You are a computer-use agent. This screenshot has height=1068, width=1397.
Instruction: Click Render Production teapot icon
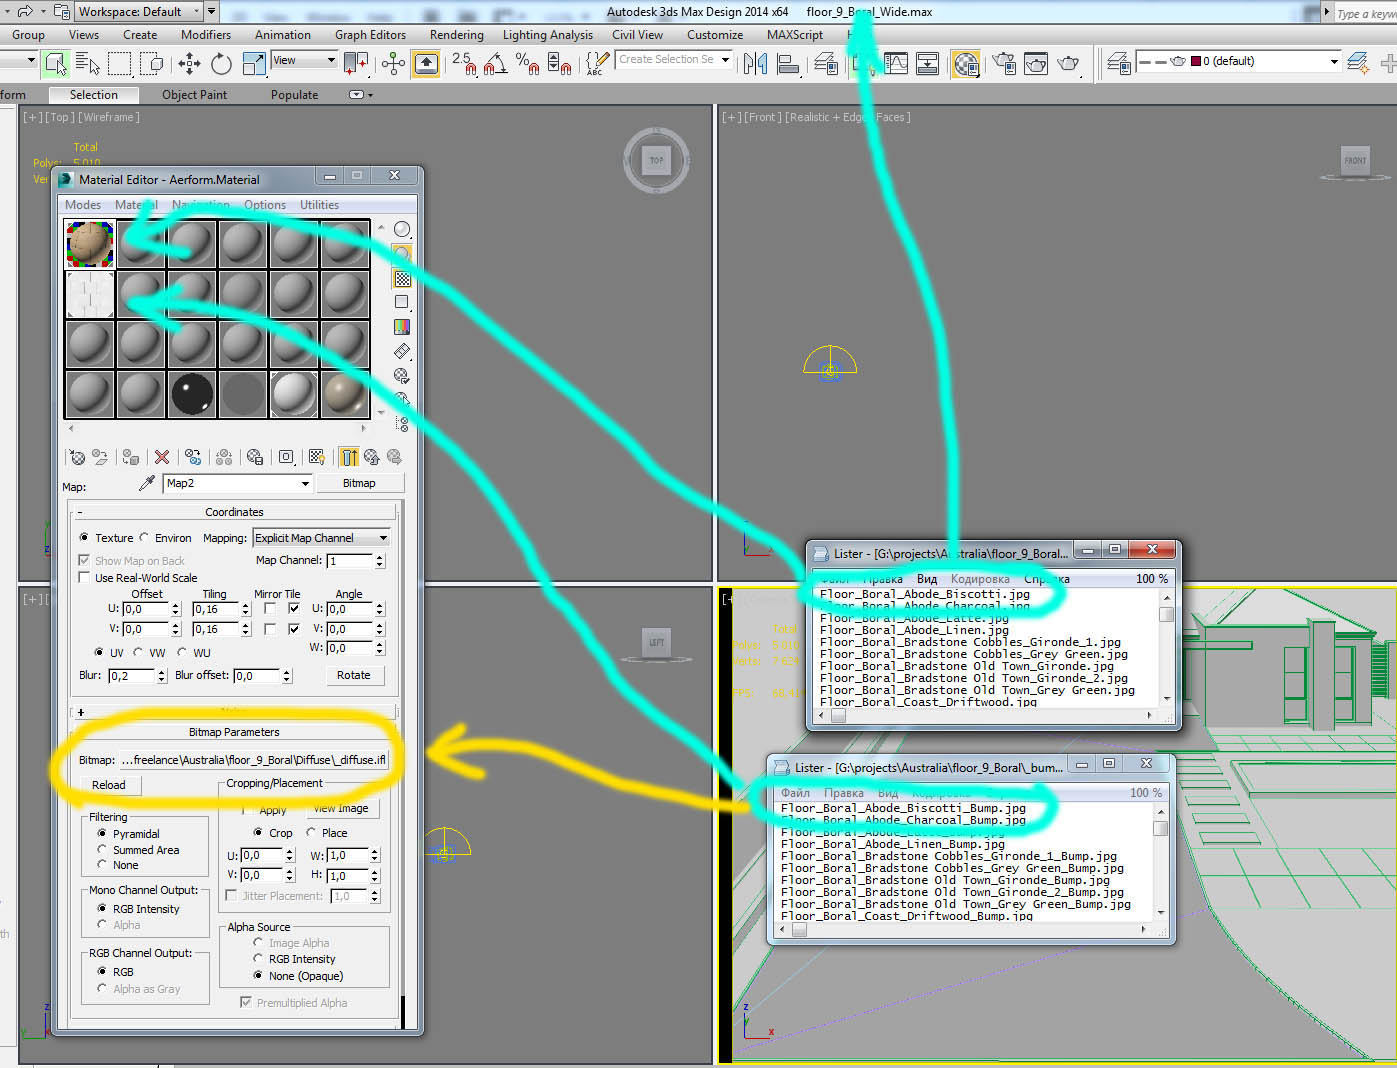(1069, 63)
